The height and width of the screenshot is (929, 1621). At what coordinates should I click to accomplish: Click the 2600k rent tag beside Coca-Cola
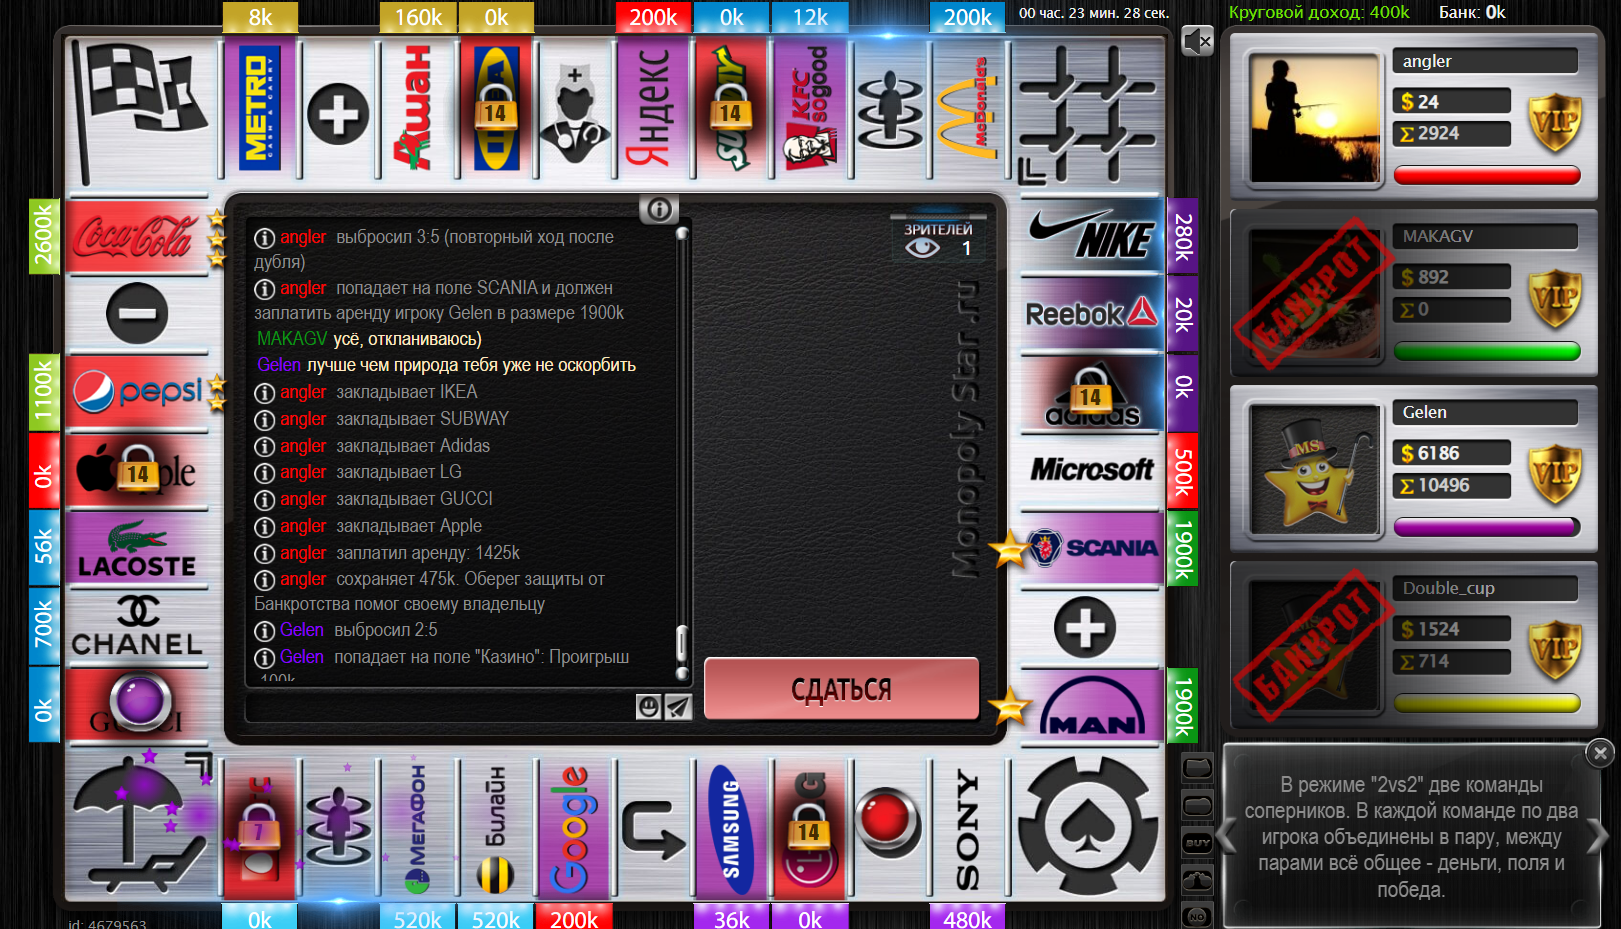click(44, 236)
